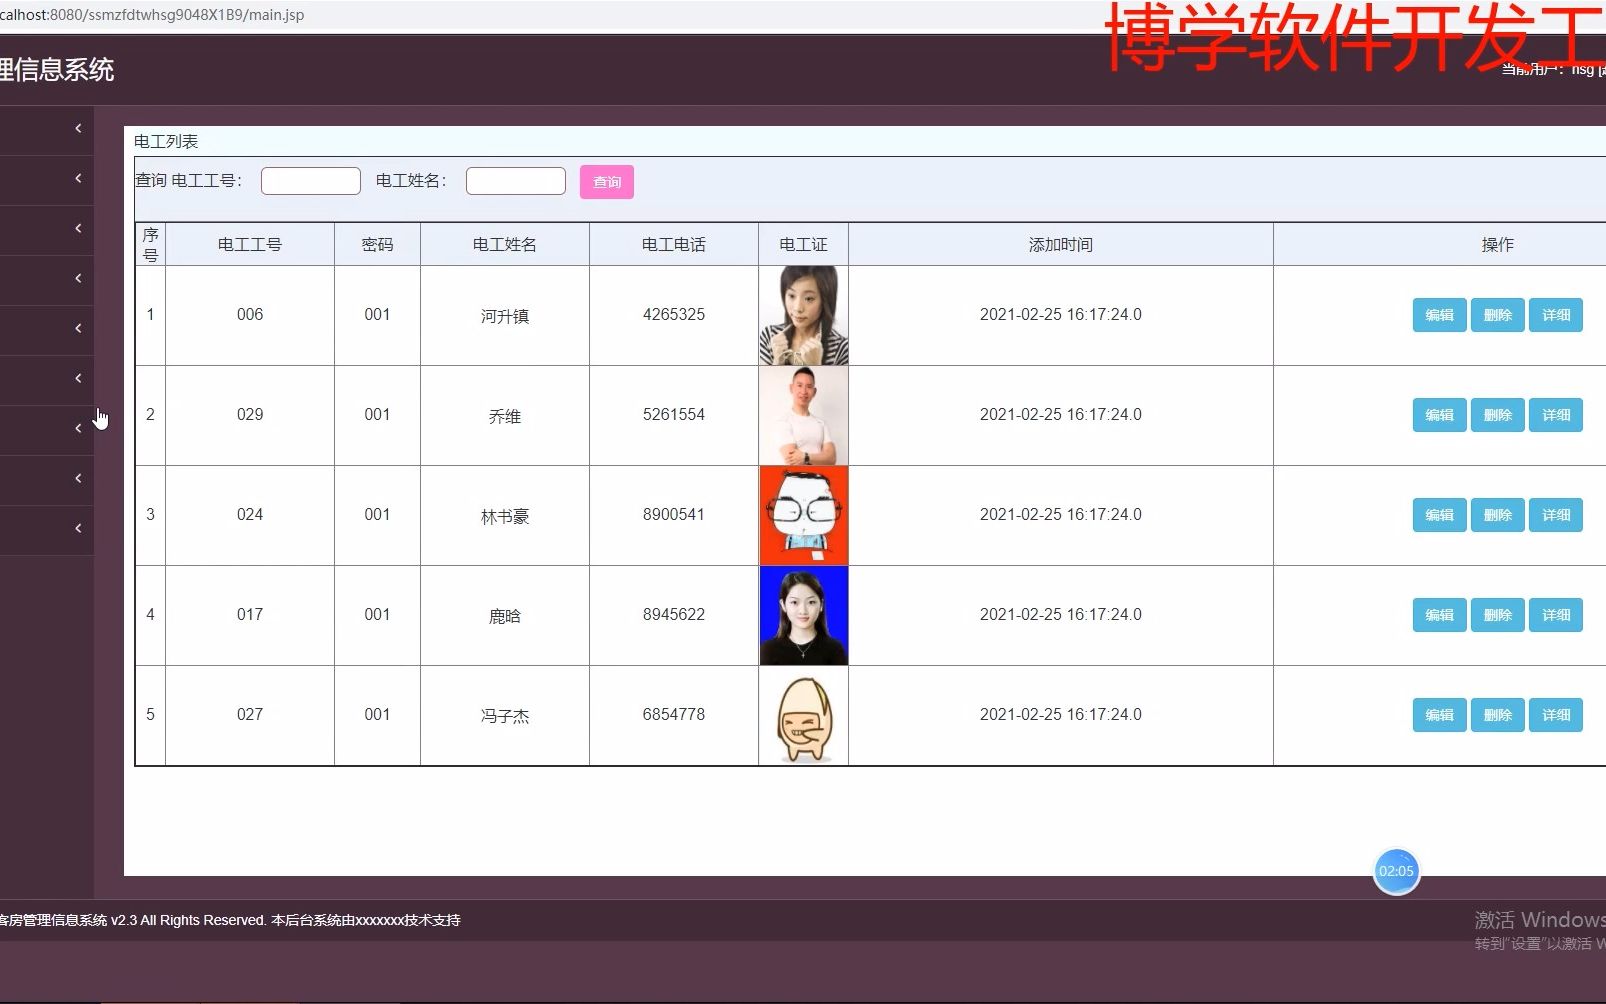Expand the fourth sidebar menu chevron
This screenshot has height=1004, width=1606.
point(78,278)
